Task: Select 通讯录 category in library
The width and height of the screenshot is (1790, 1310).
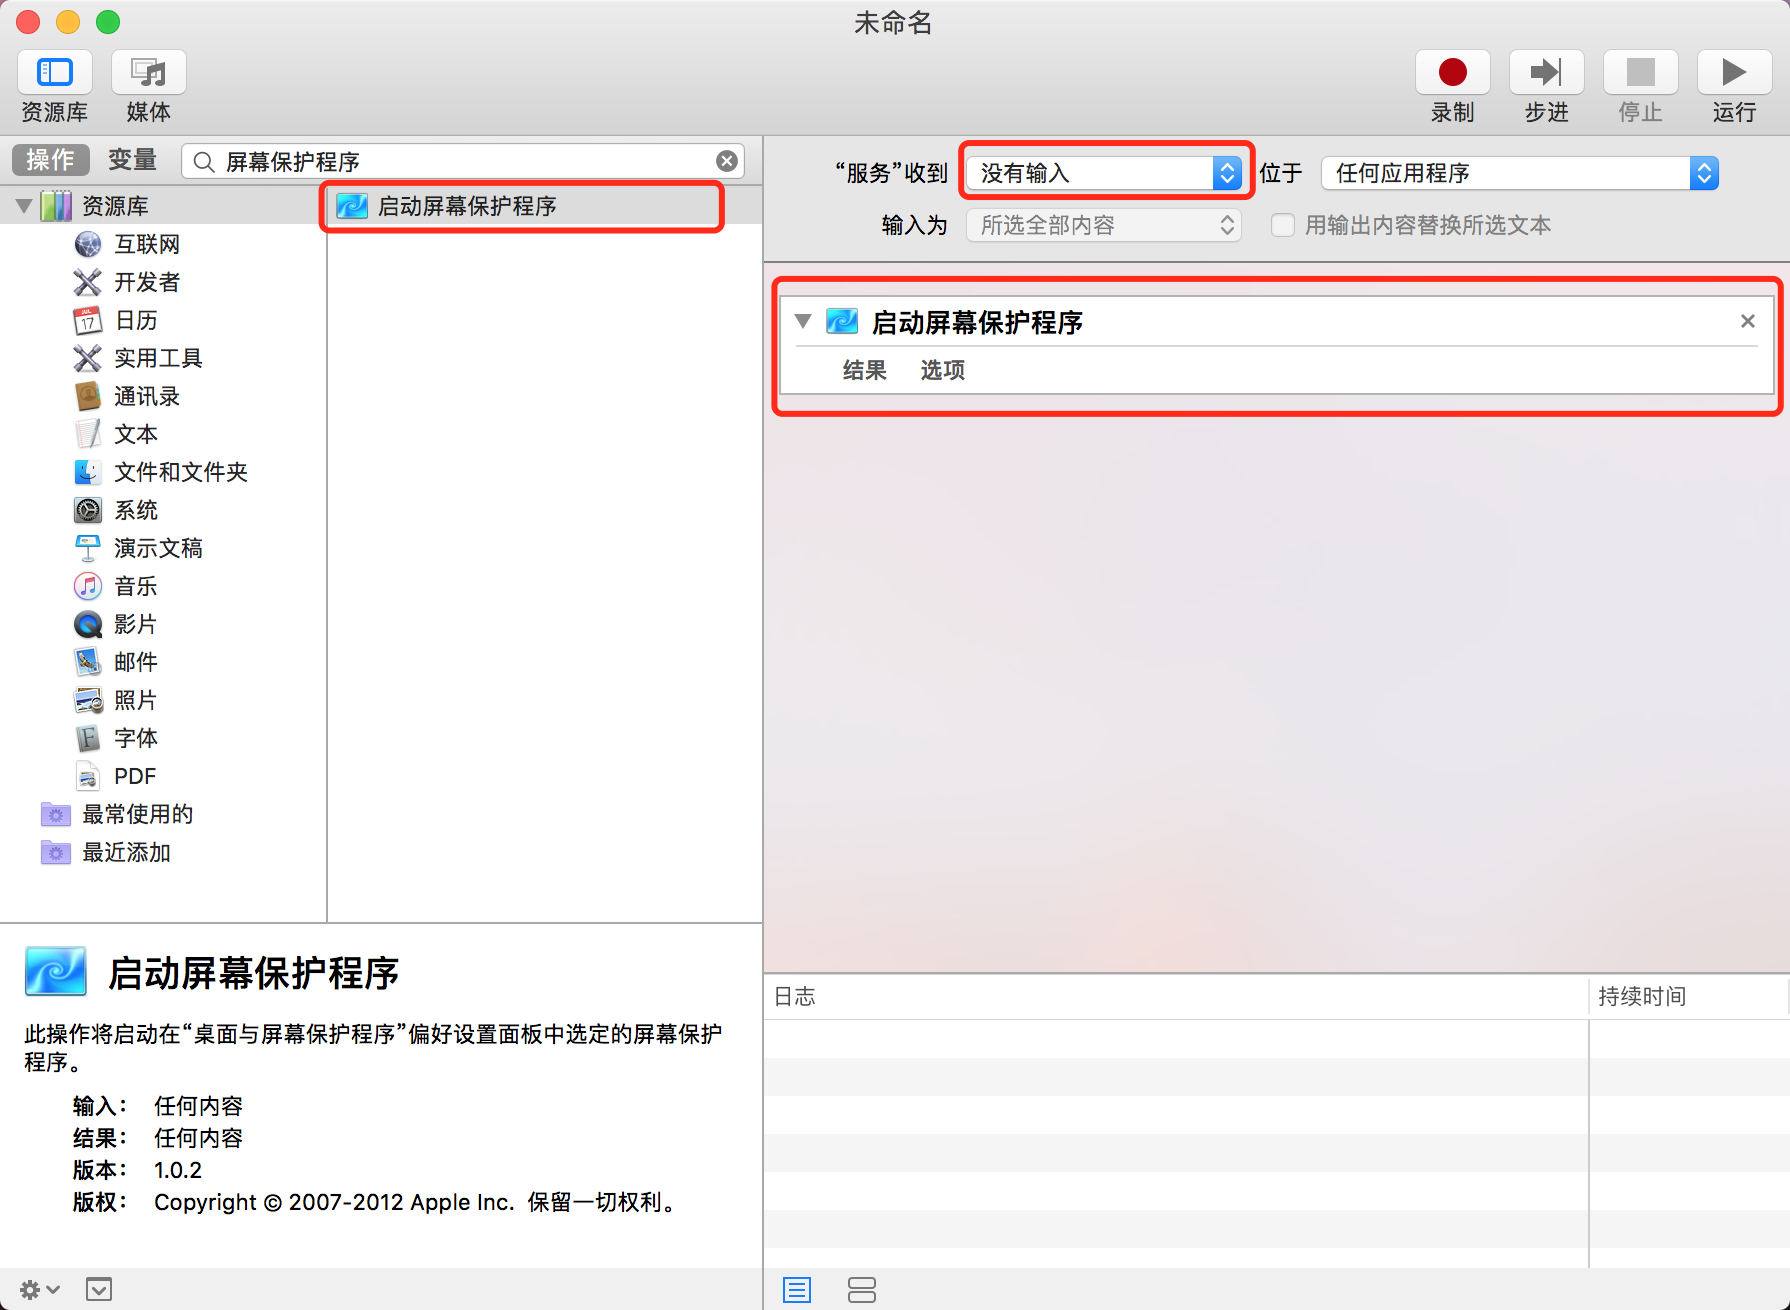Action: coord(147,396)
